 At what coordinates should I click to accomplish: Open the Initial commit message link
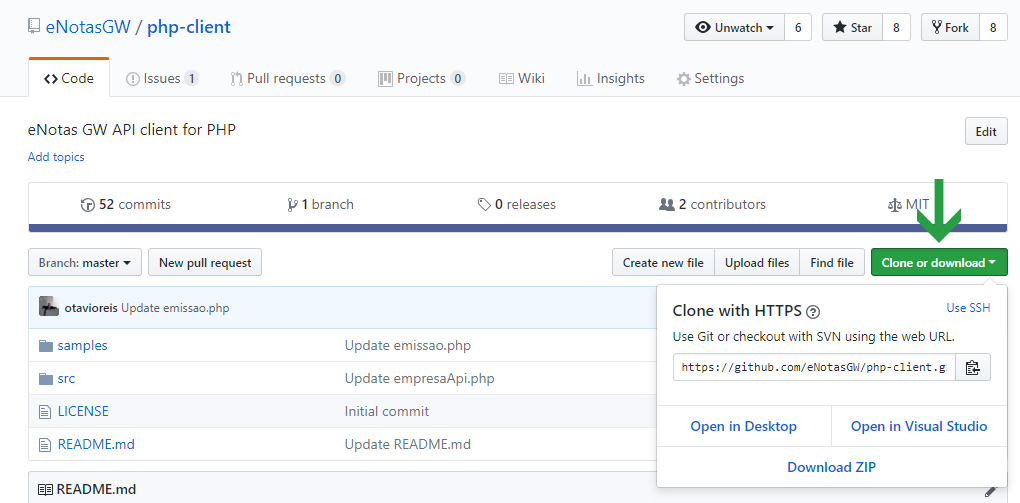pyautogui.click(x=387, y=411)
